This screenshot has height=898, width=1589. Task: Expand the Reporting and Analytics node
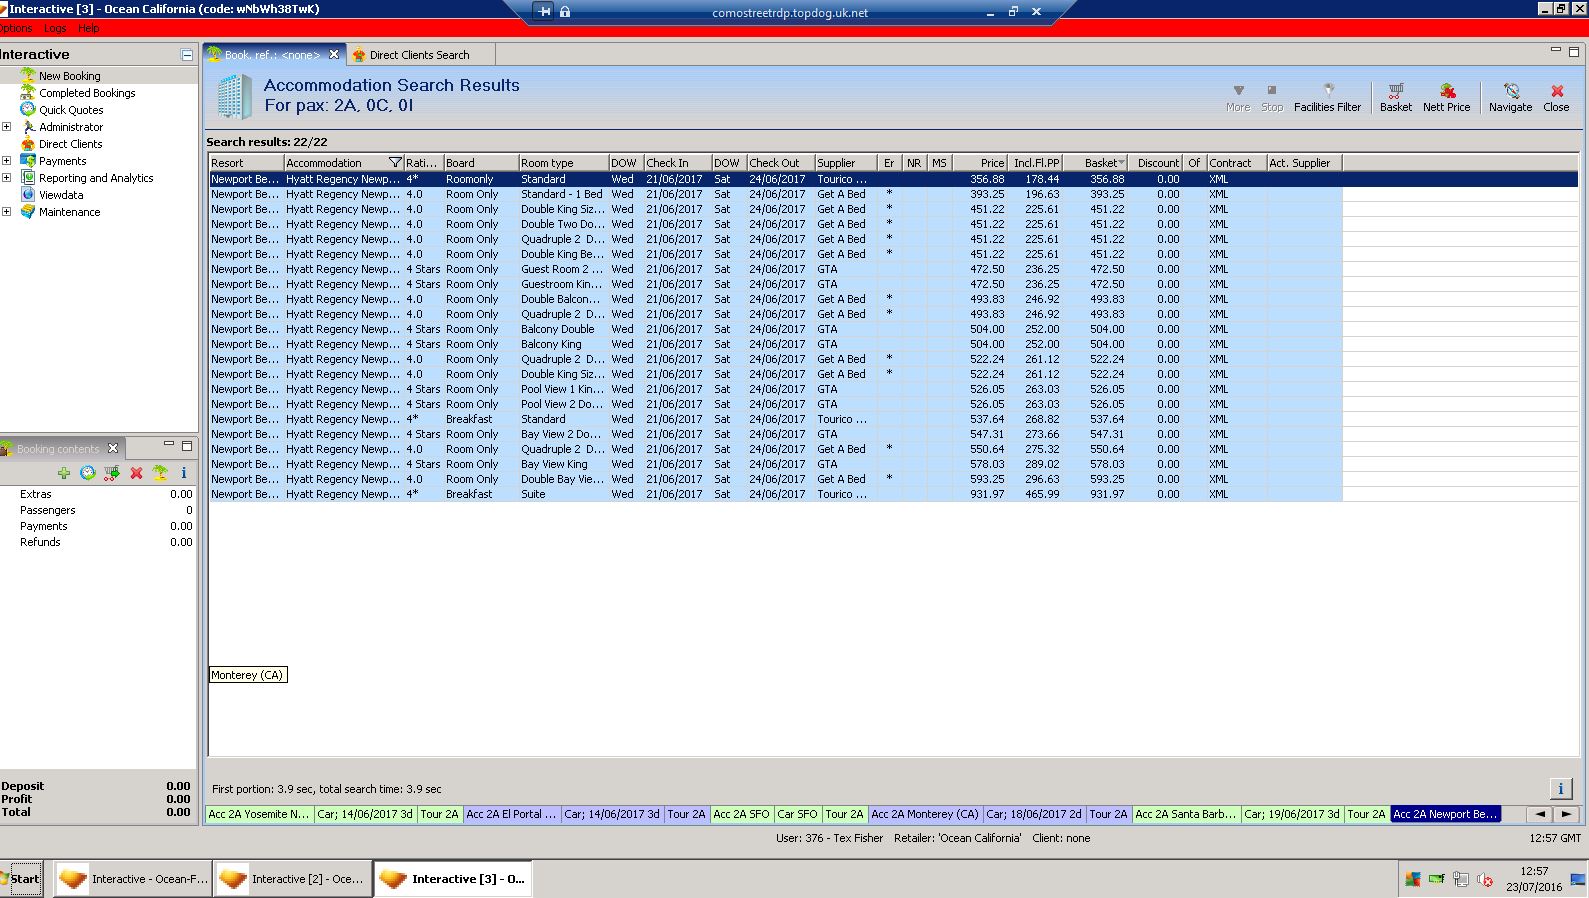7,178
